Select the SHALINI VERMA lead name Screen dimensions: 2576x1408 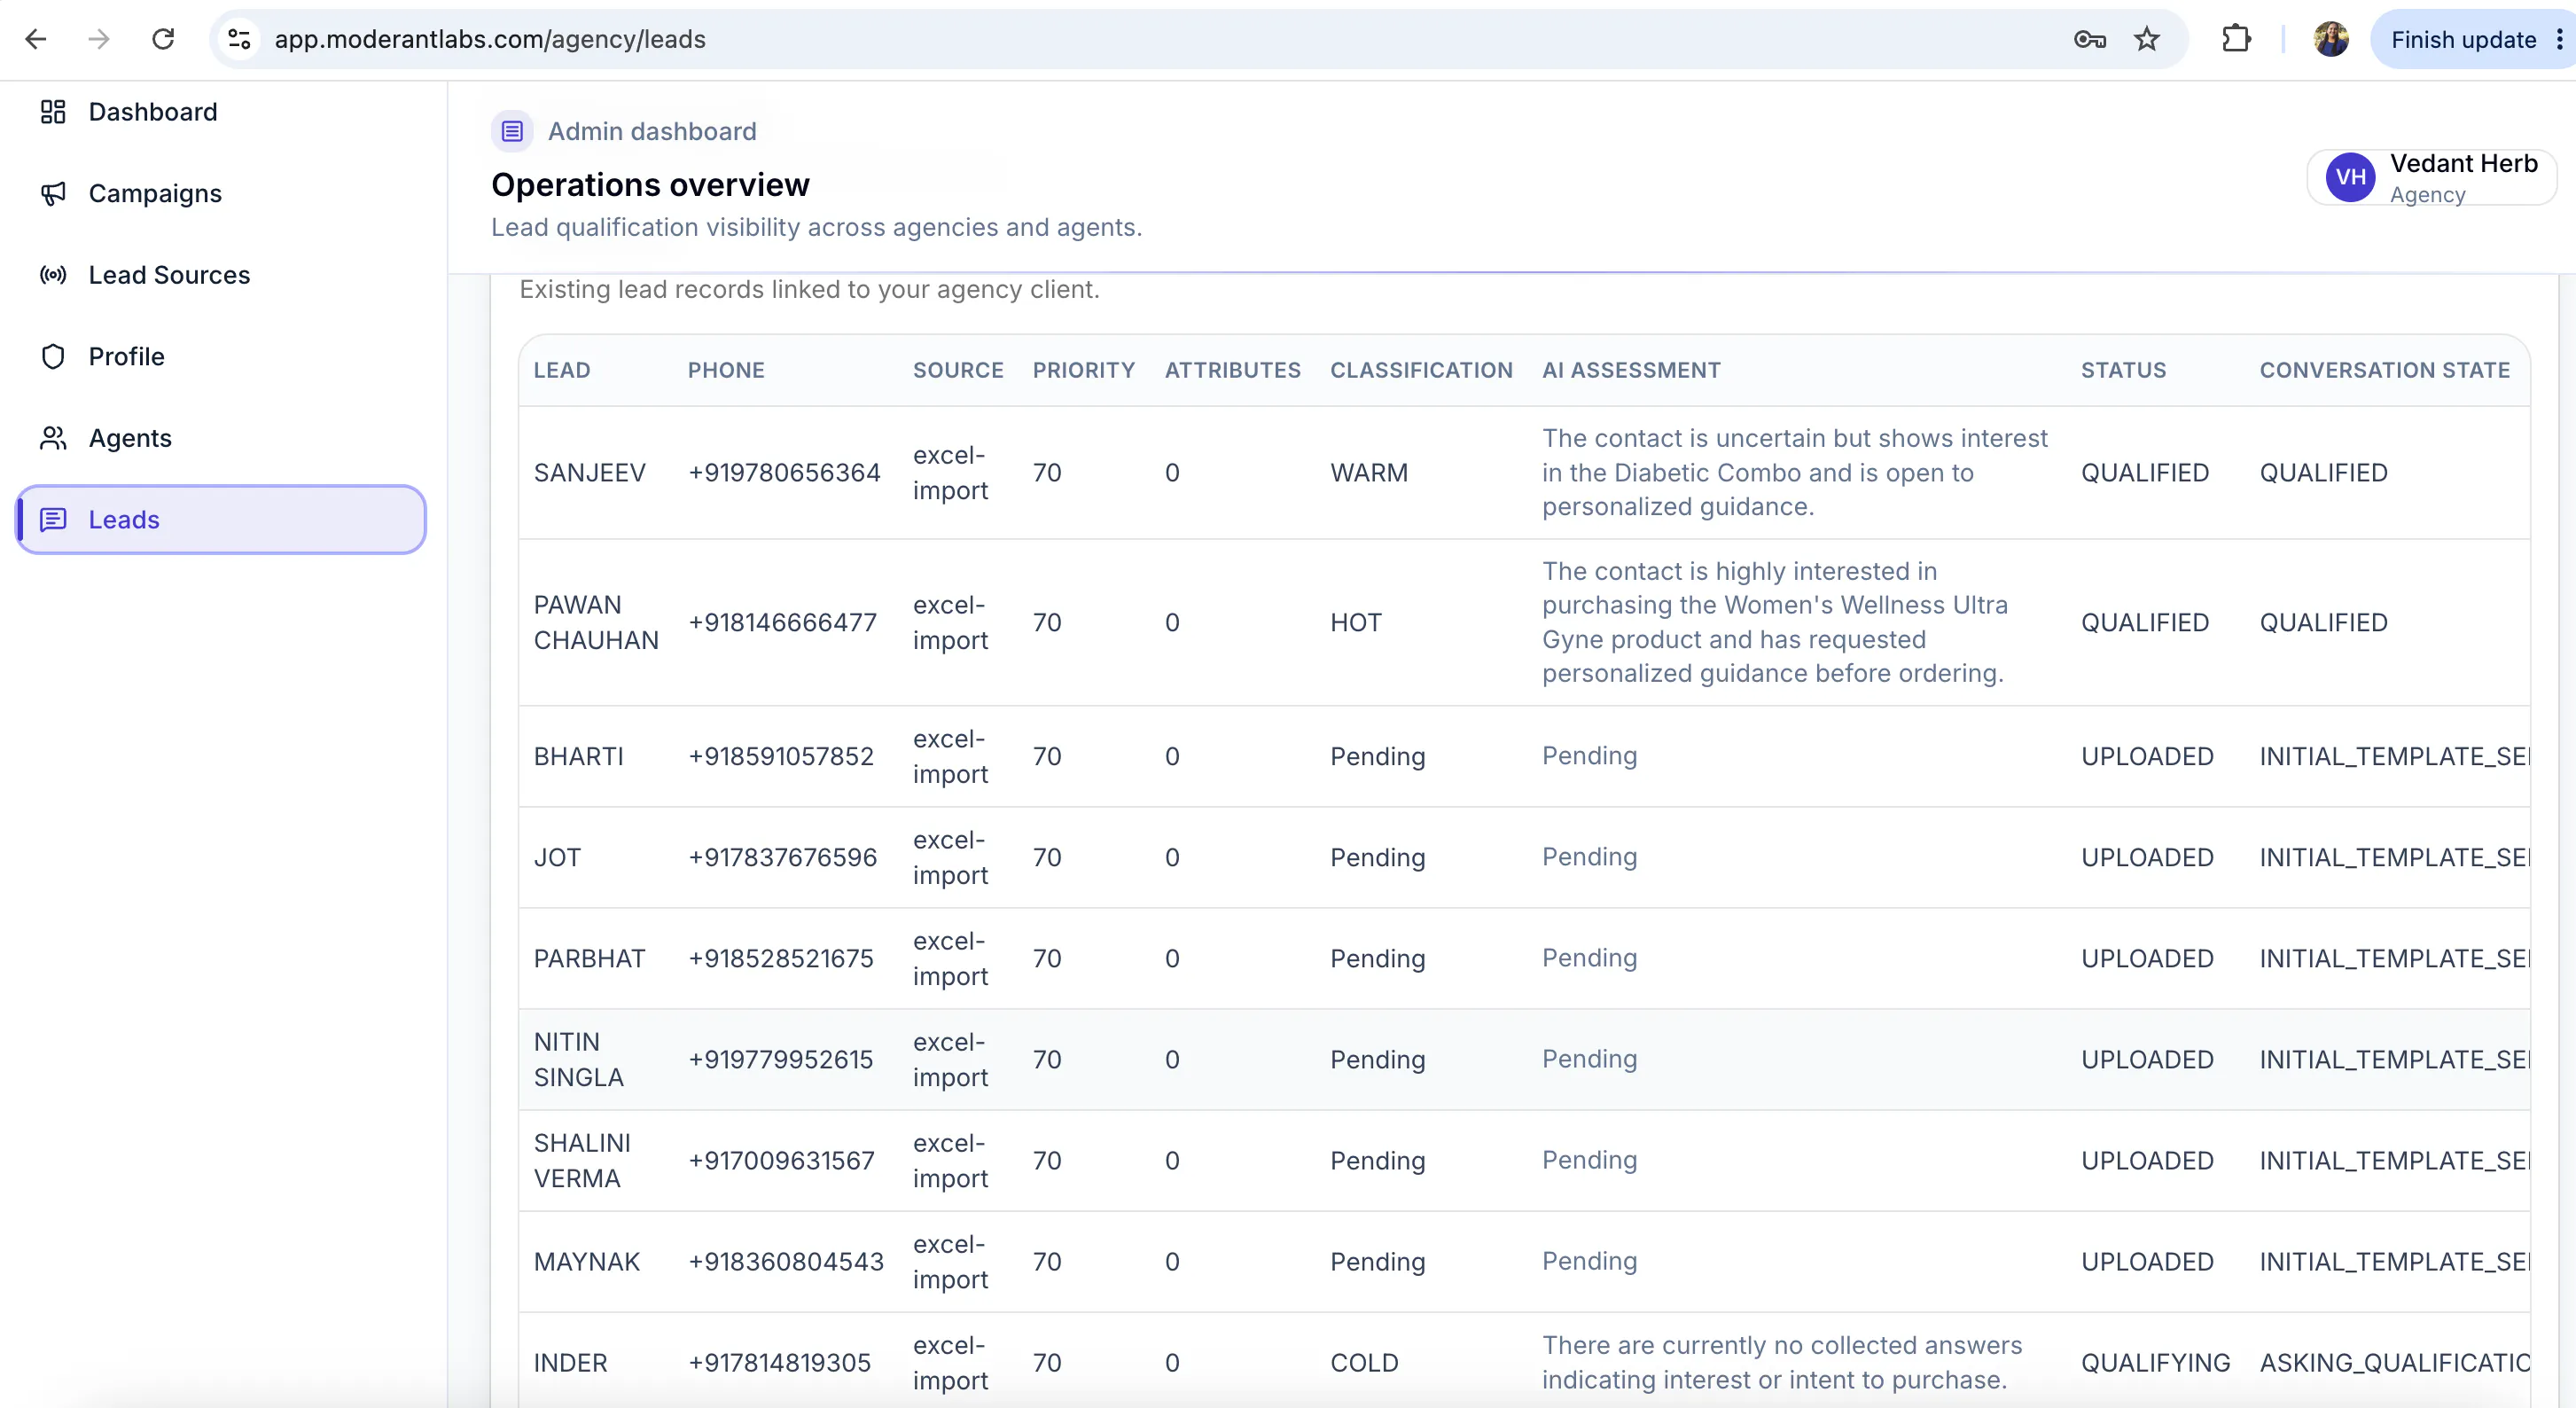pyautogui.click(x=582, y=1160)
